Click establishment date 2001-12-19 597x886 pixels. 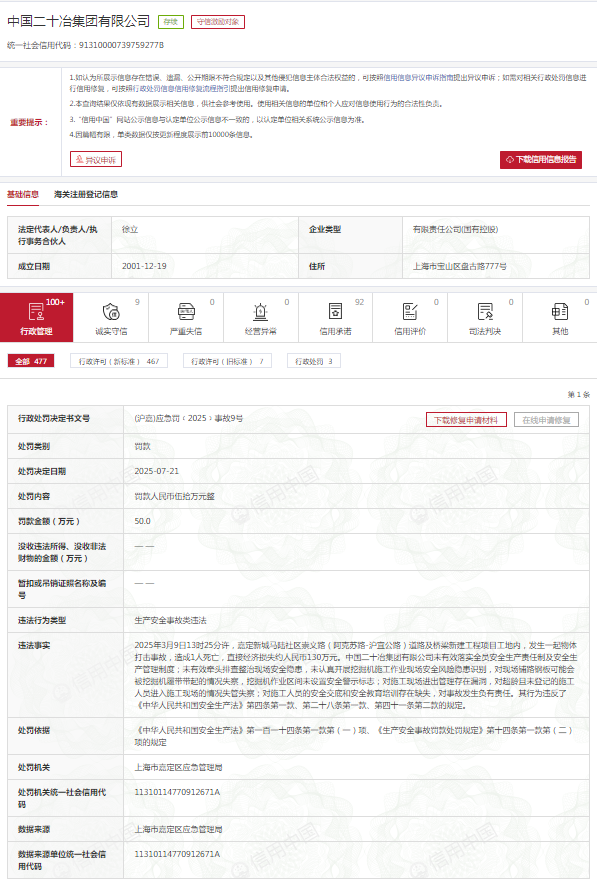pos(144,266)
